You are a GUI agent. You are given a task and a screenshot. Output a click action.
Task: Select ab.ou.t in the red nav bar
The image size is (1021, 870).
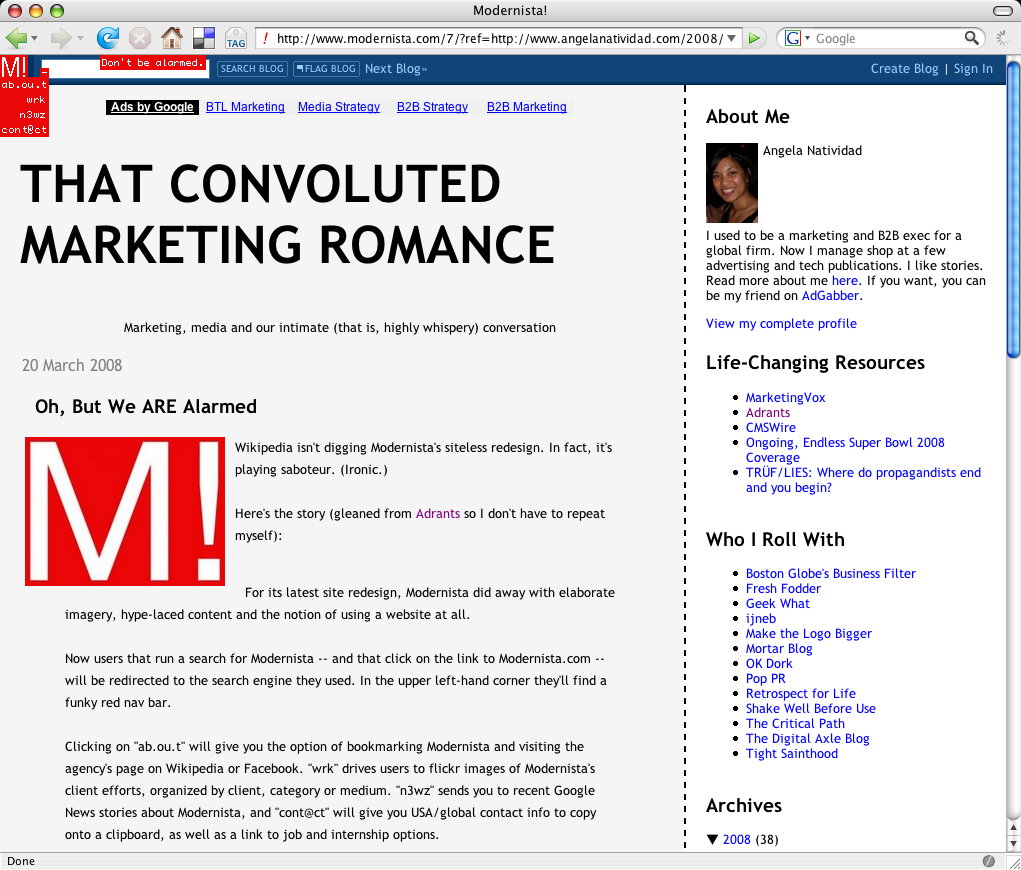[24, 85]
